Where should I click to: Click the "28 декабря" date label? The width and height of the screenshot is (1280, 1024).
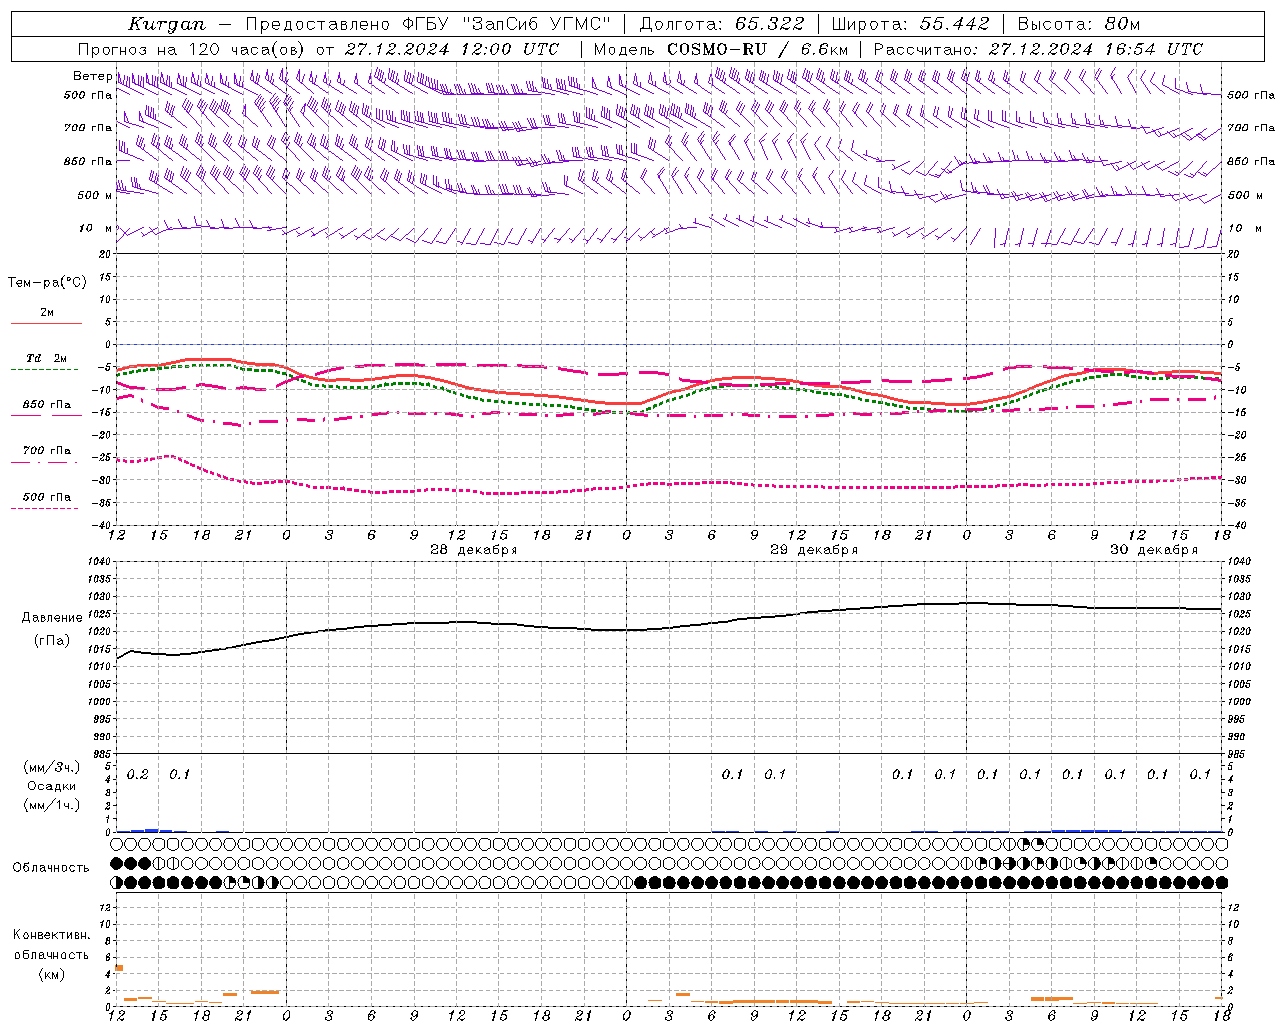point(473,550)
